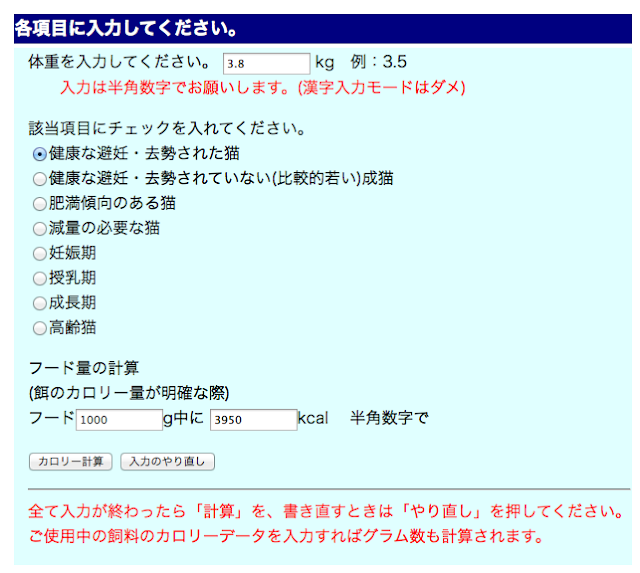Click the kcal field showing 3950
Viewport: 640px width, 573px height.
click(253, 420)
